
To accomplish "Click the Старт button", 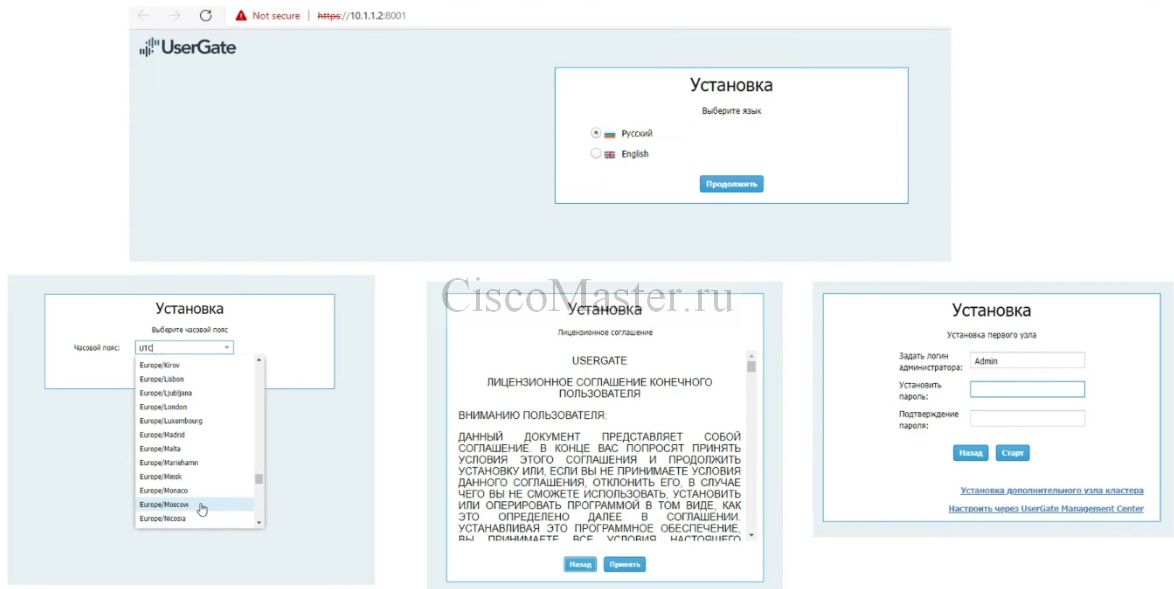I will tap(1013, 454).
